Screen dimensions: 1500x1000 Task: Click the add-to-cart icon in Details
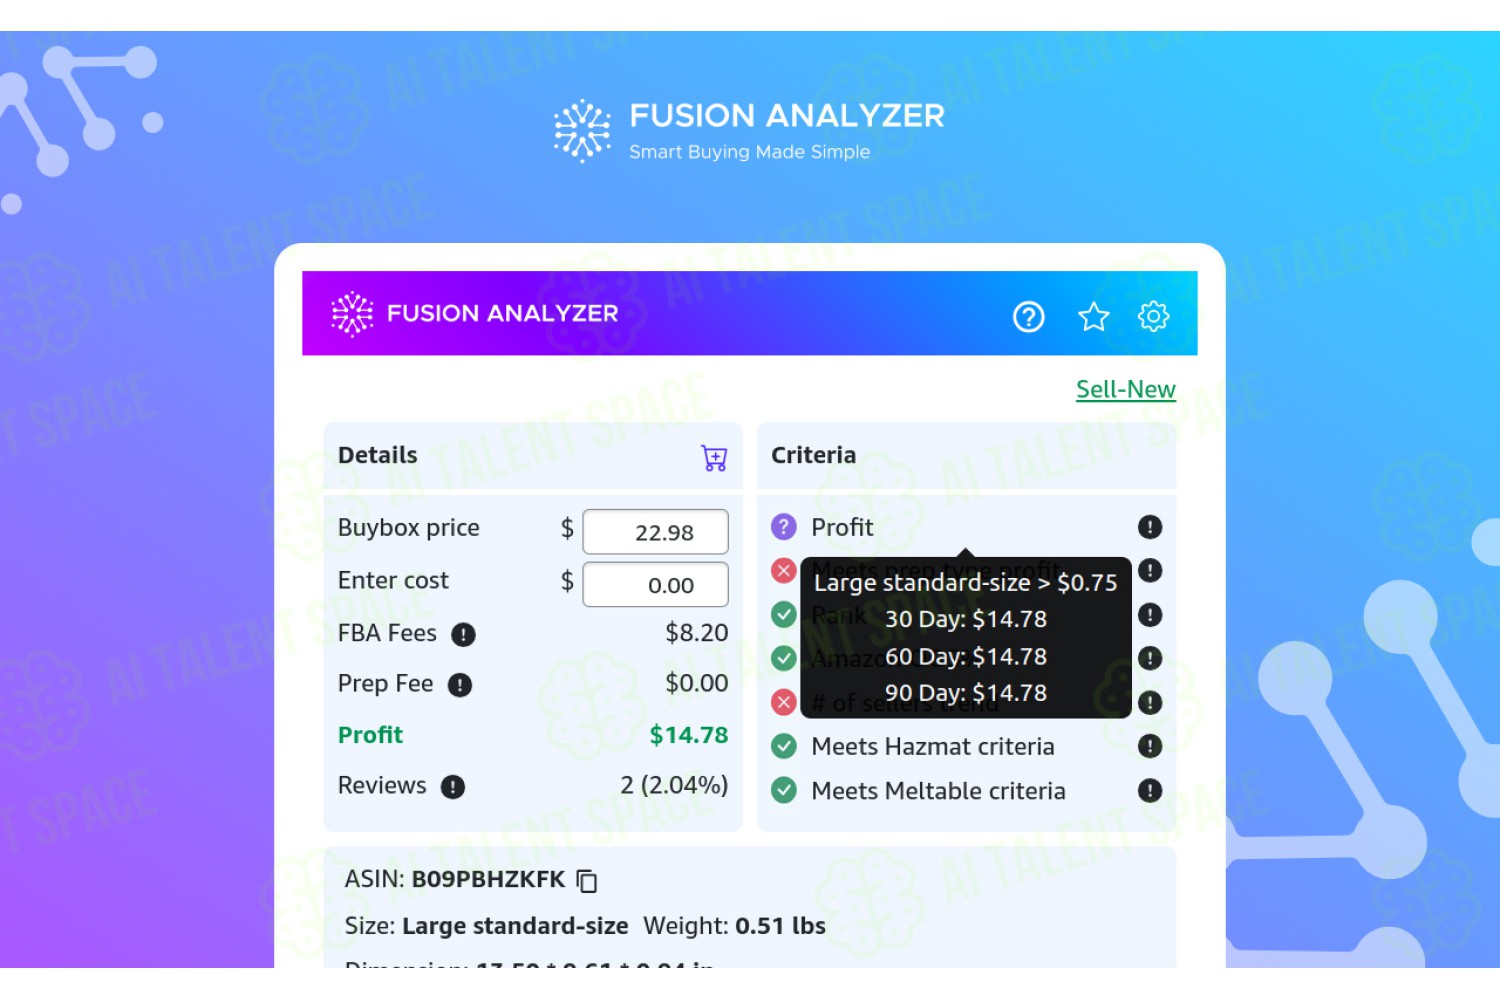click(x=714, y=458)
